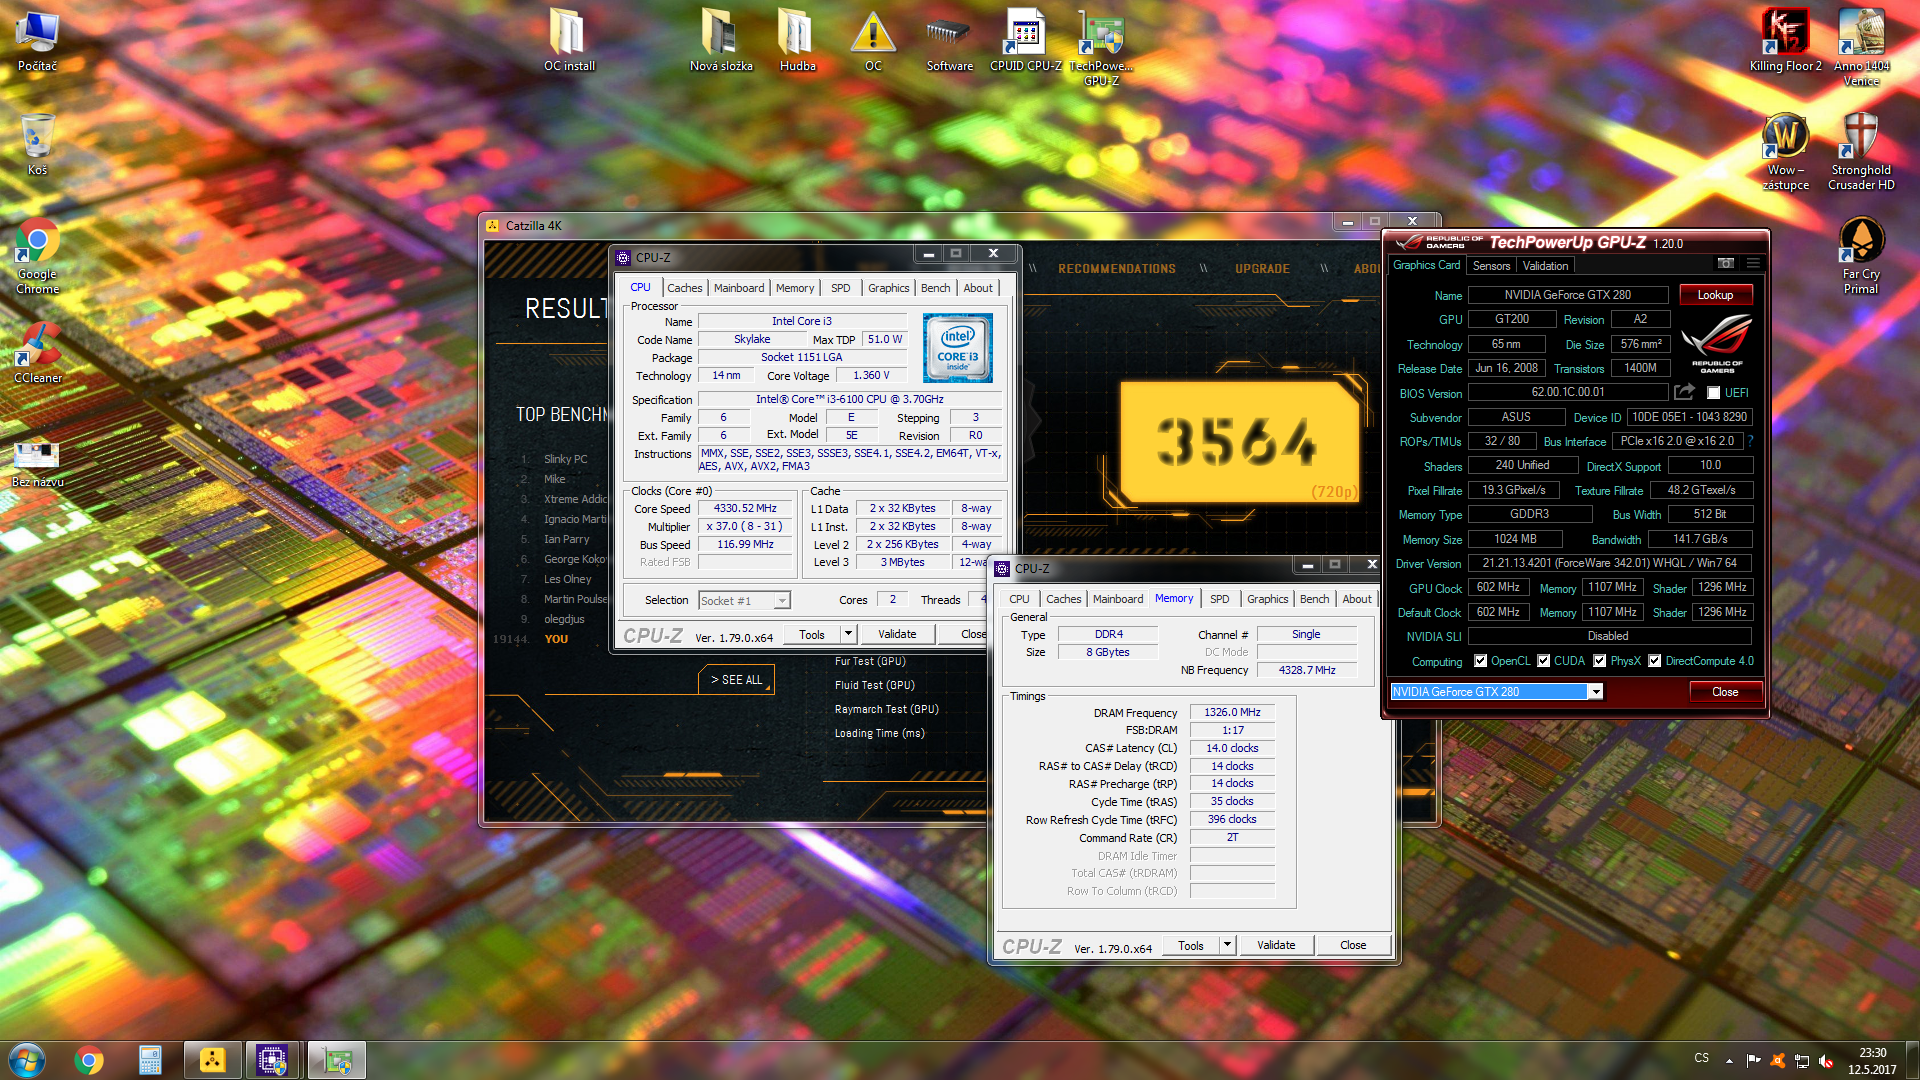The width and height of the screenshot is (1920, 1080).
Task: Launch the CPUID CPU-Z desktop shortcut
Action: pyautogui.click(x=1025, y=42)
